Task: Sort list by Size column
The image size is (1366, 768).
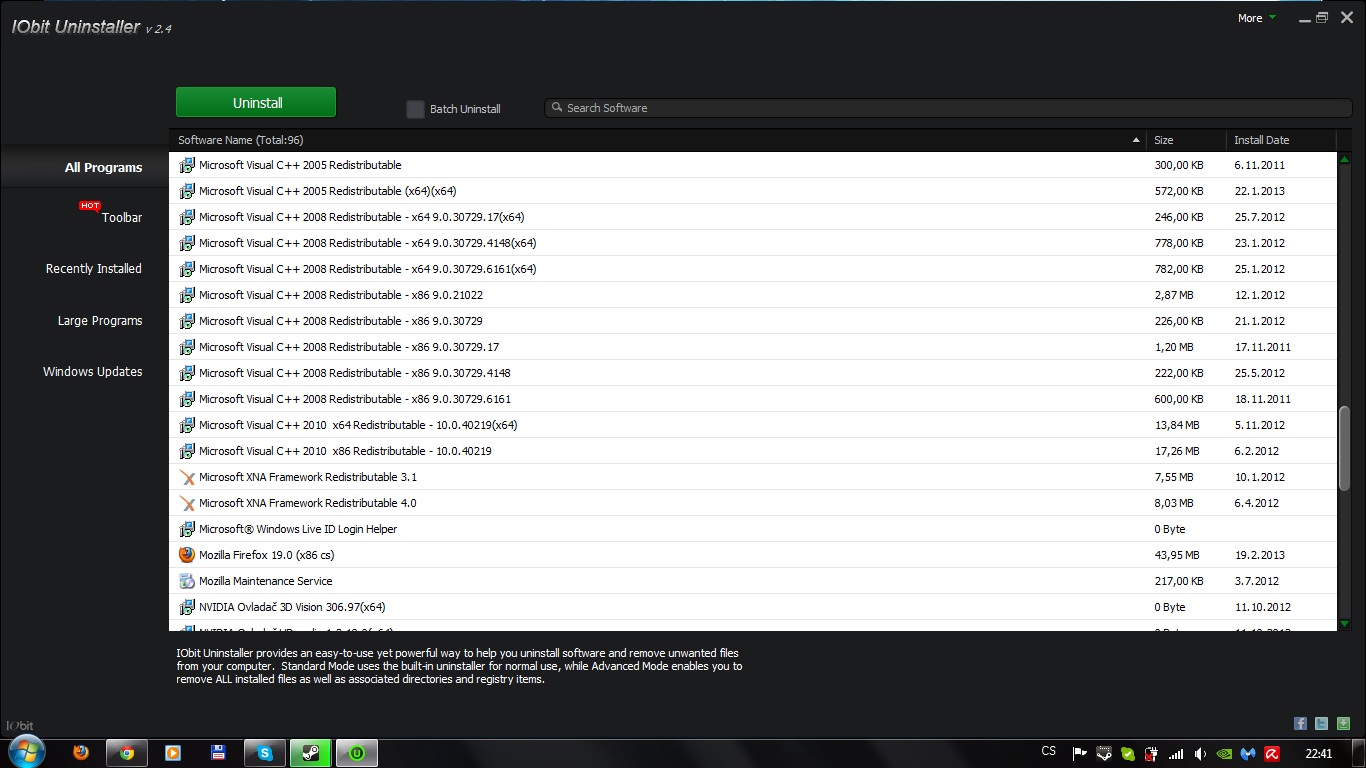Action: 1186,140
